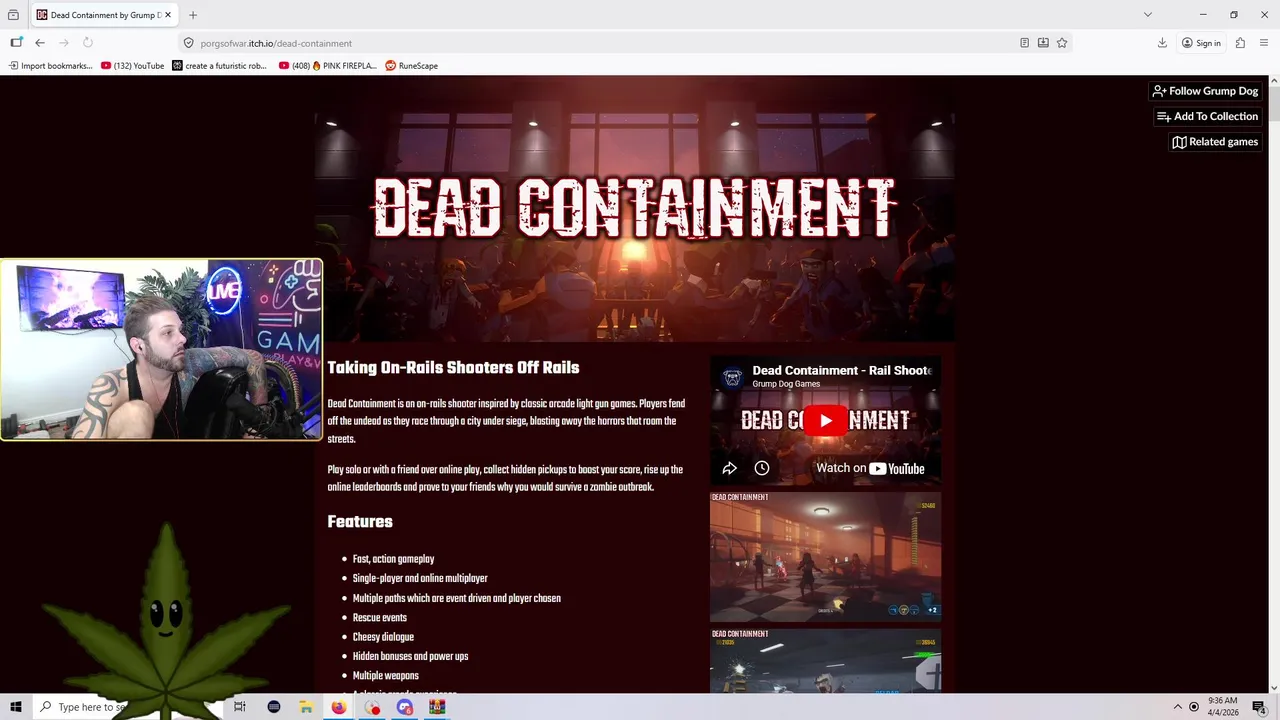Show hidden system tray icons
1280x720 pixels.
tap(1177, 707)
